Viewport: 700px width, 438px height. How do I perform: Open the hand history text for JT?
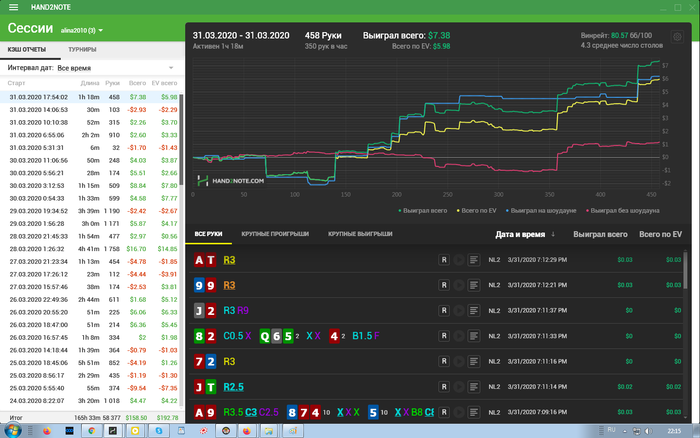[x=474, y=387]
